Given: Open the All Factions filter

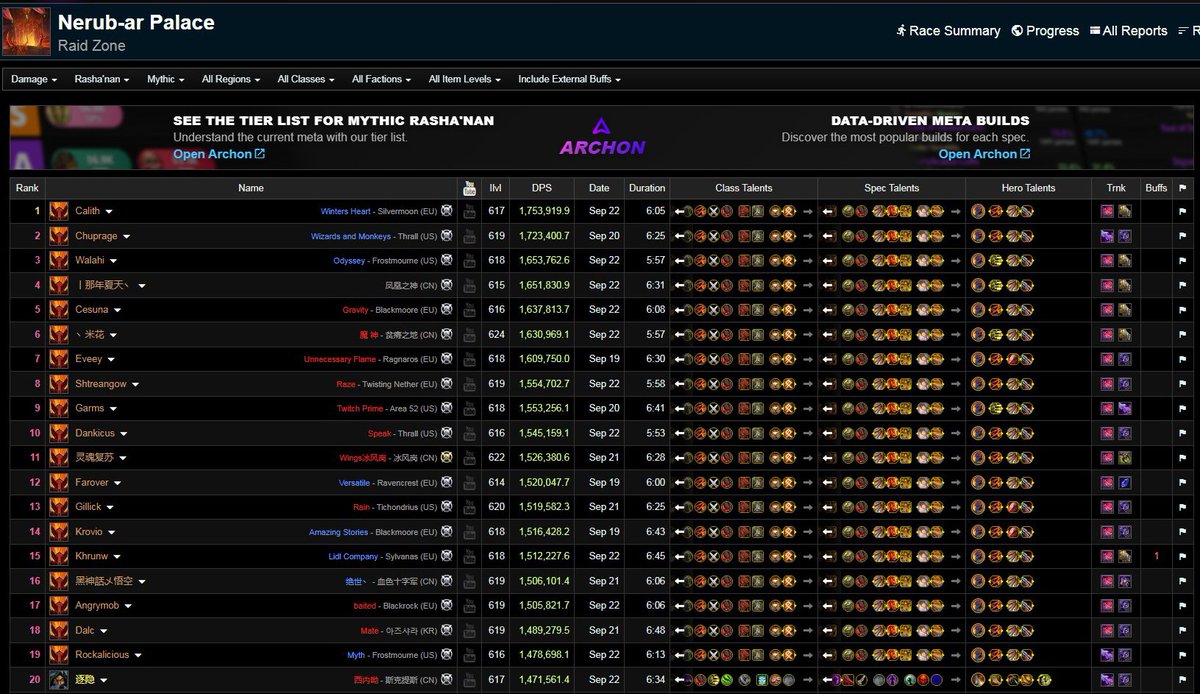Looking at the screenshot, I should tap(382, 79).
